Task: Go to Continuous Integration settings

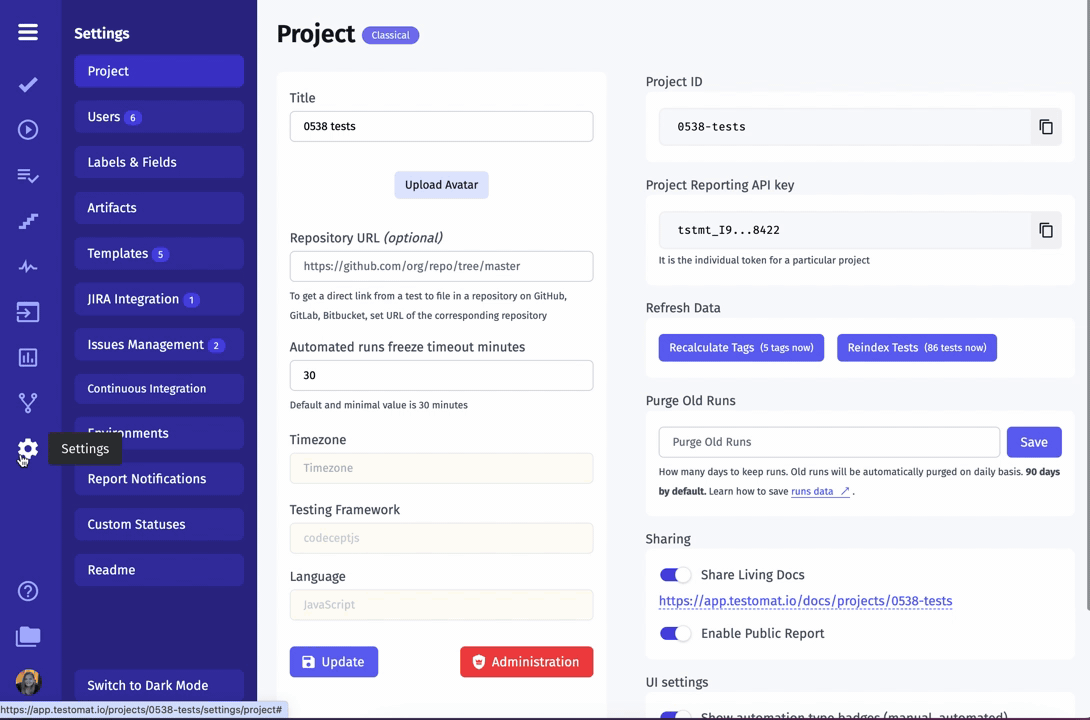Action: coord(159,388)
